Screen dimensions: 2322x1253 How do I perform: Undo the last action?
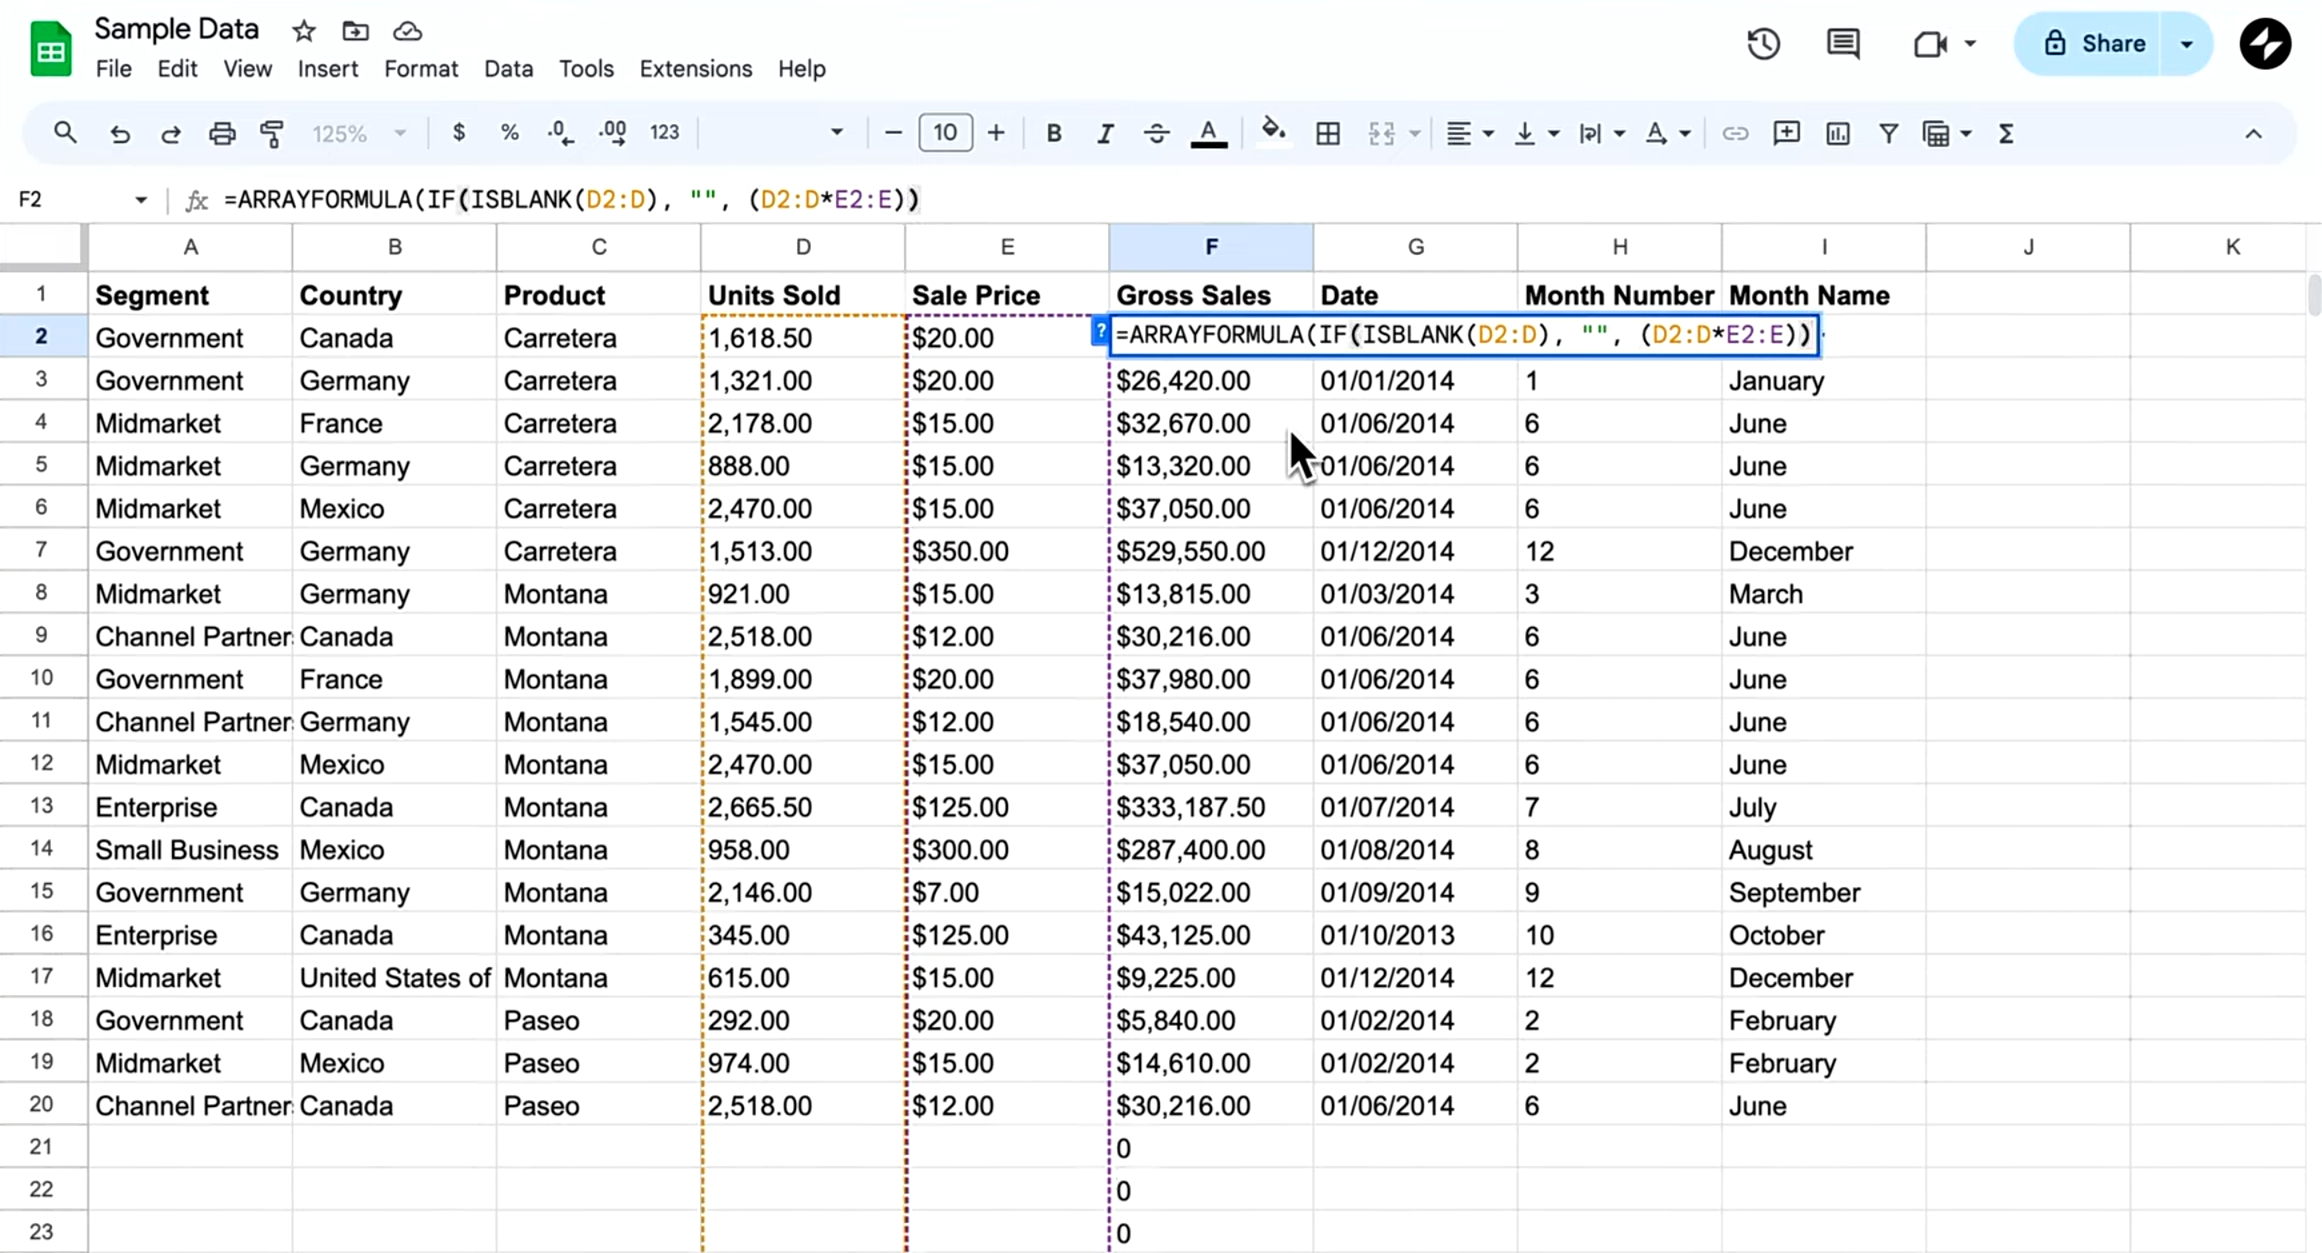pyautogui.click(x=120, y=133)
